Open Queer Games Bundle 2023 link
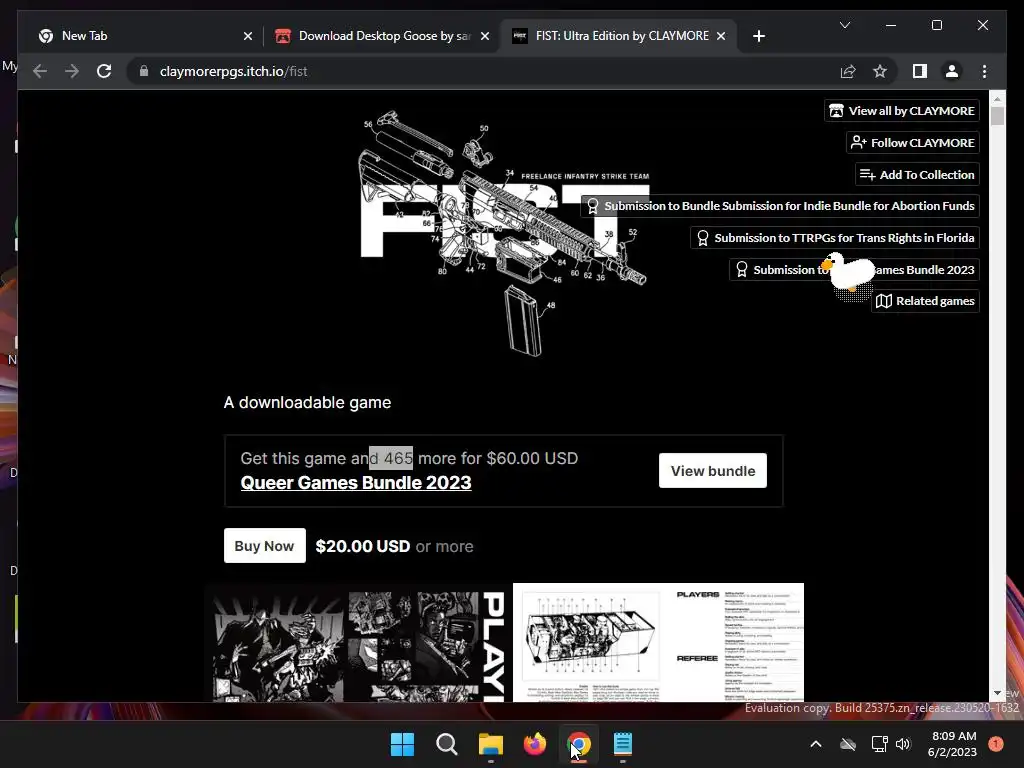The width and height of the screenshot is (1024, 768). click(356, 483)
